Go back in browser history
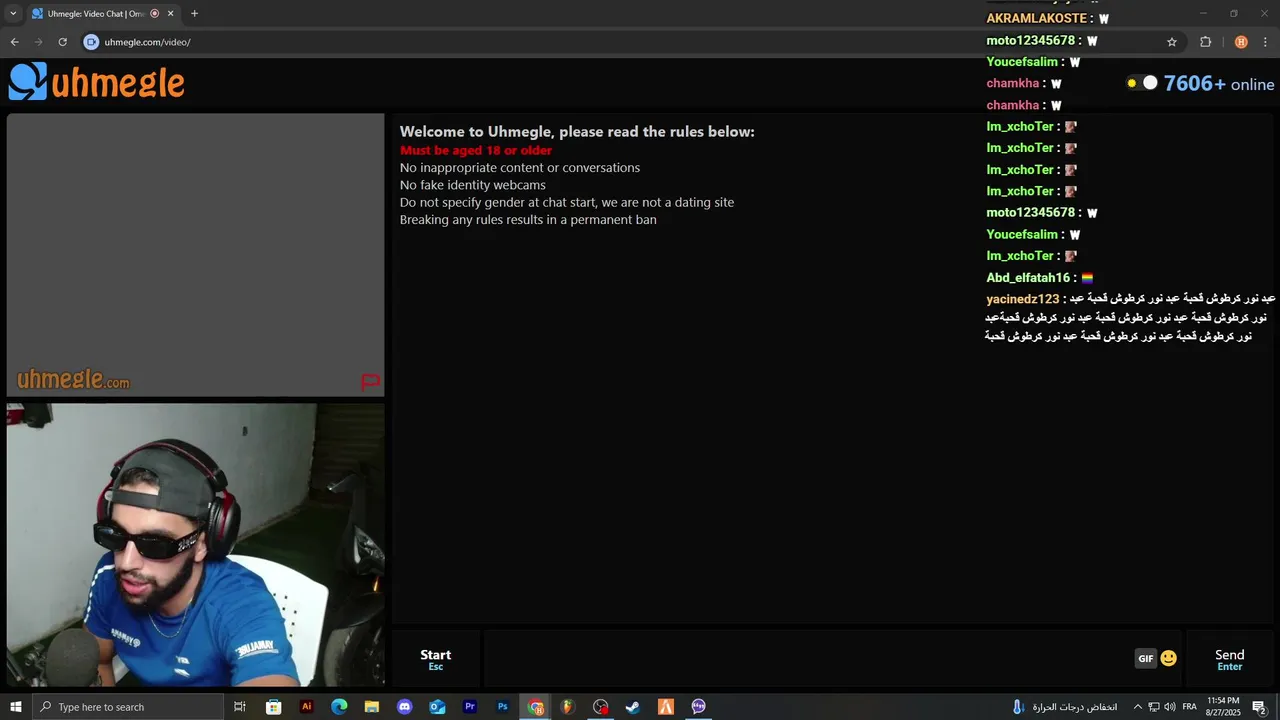Screen dimensions: 1280x720 tap(14, 42)
